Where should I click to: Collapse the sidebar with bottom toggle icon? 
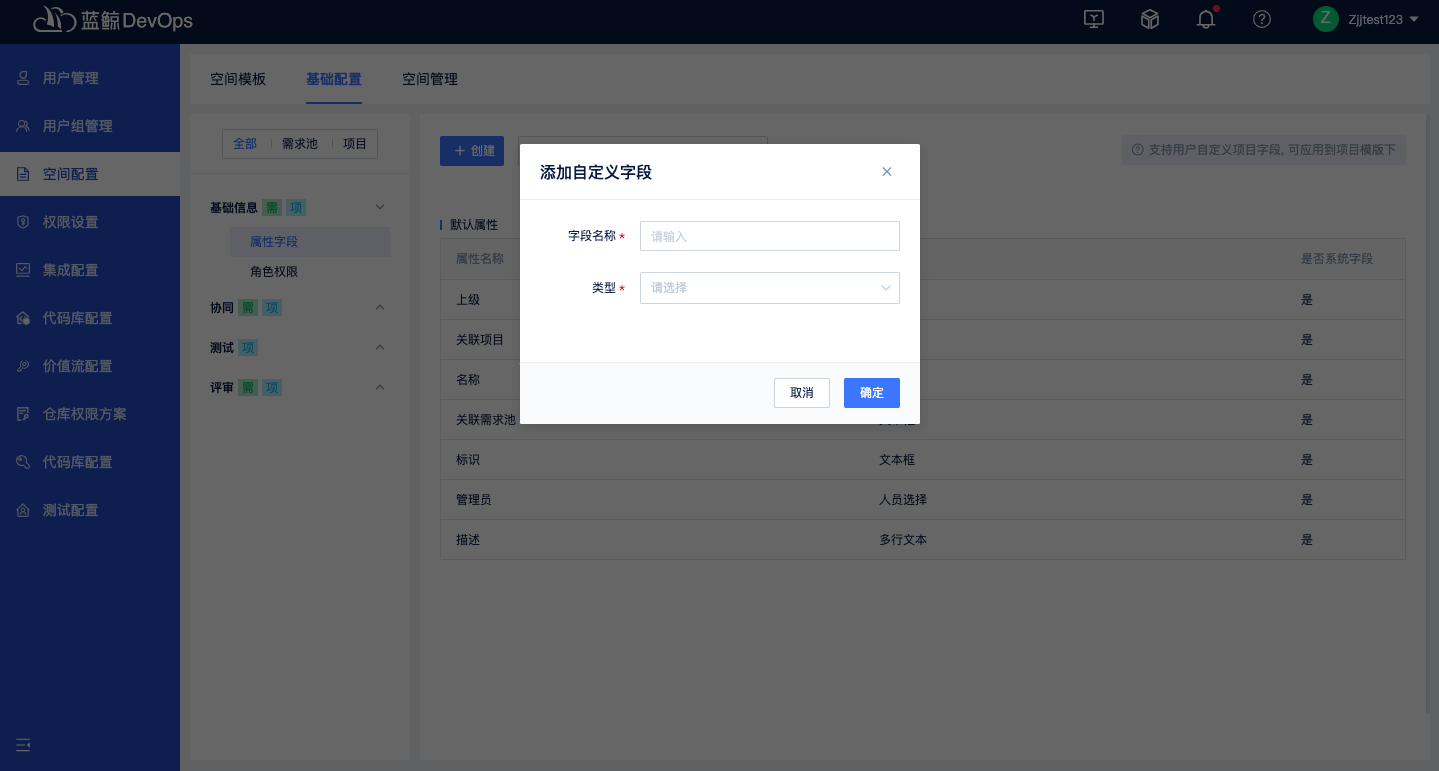23,745
